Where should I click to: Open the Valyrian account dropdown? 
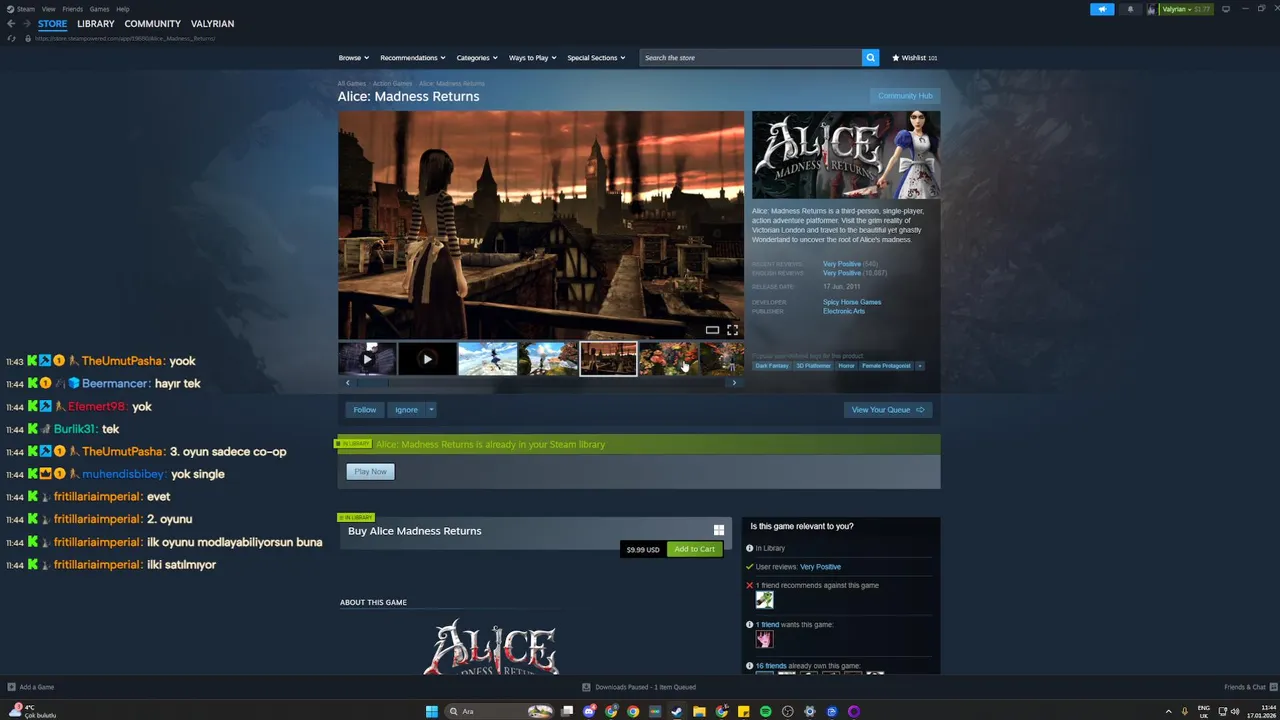click(x=1186, y=9)
